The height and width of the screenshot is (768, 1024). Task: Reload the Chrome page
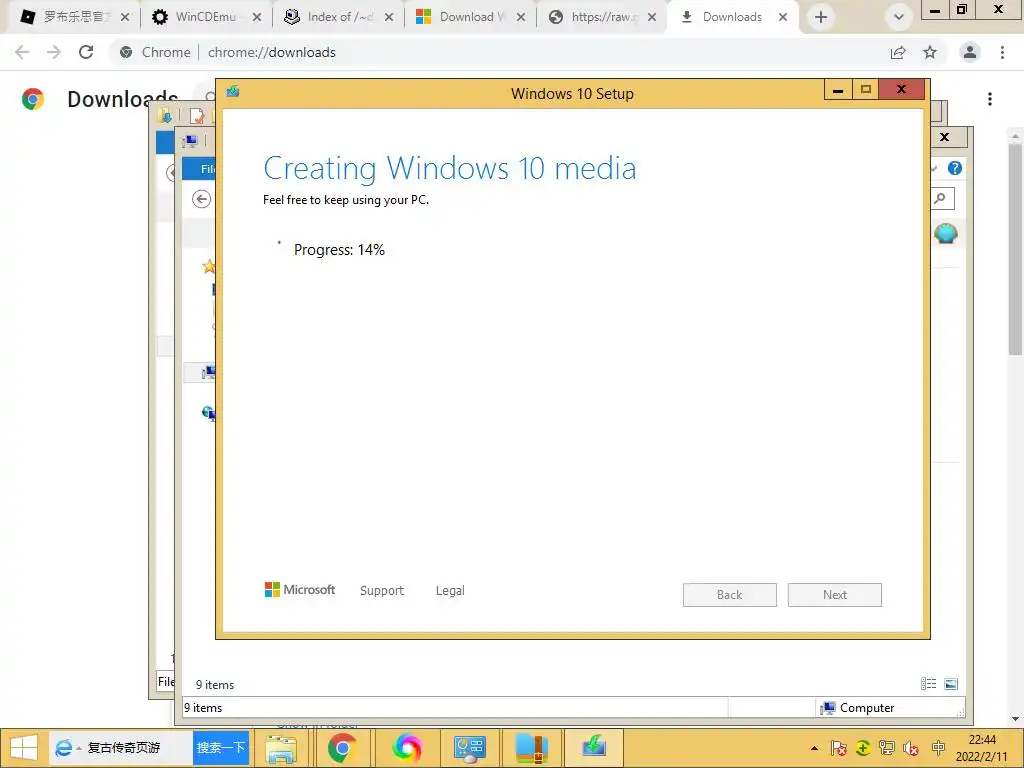tap(86, 52)
